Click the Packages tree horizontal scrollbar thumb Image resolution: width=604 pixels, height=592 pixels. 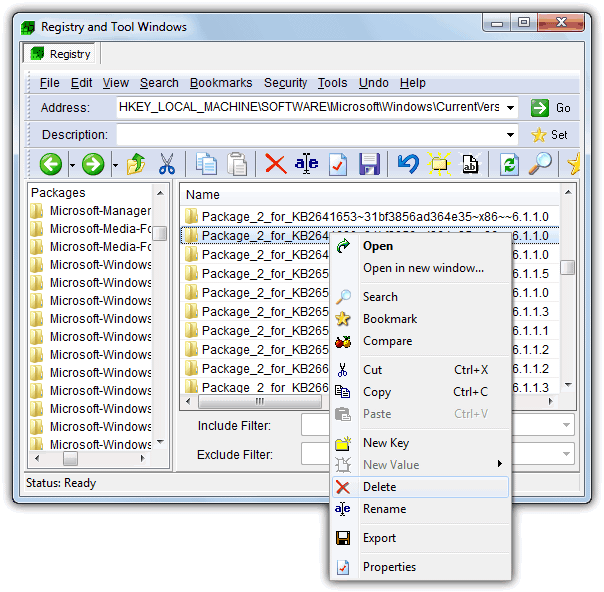[70, 458]
